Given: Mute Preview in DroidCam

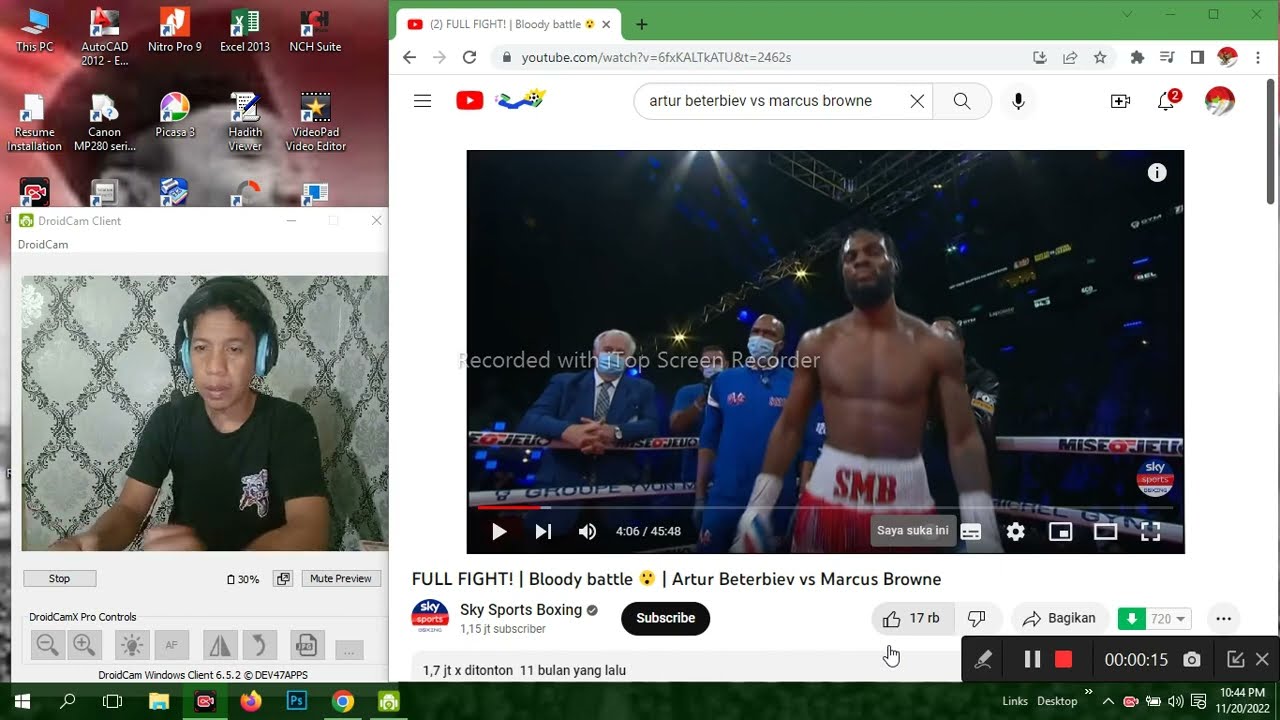Looking at the screenshot, I should point(340,579).
